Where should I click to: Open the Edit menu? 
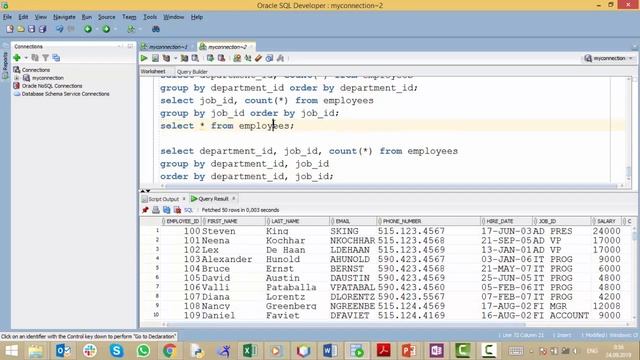pos(23,17)
